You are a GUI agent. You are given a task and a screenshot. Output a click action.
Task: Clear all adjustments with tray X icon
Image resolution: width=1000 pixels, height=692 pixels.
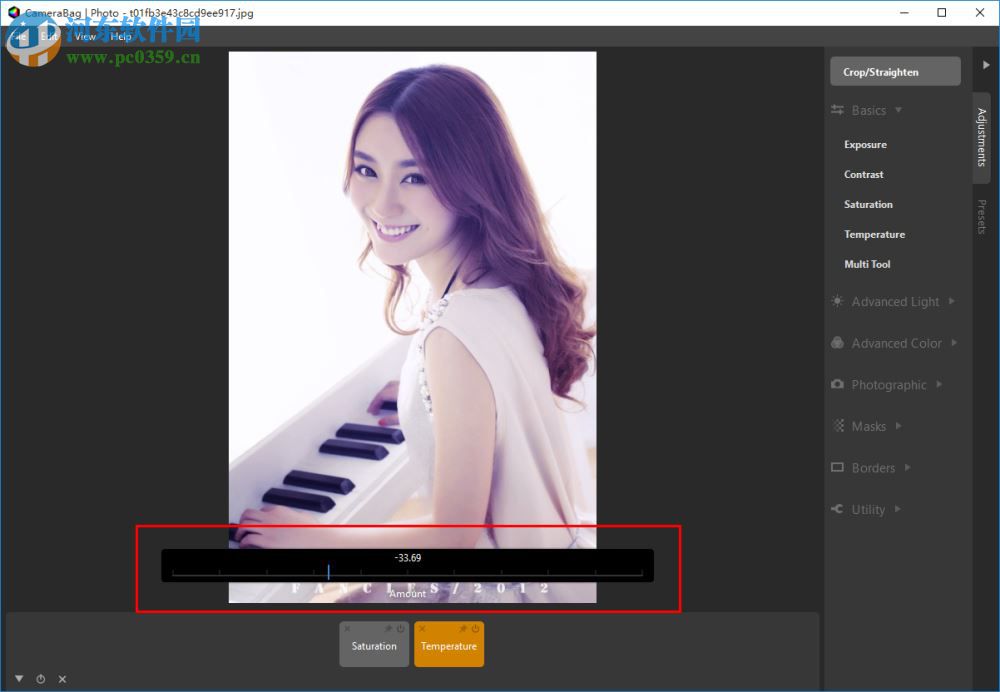click(62, 679)
